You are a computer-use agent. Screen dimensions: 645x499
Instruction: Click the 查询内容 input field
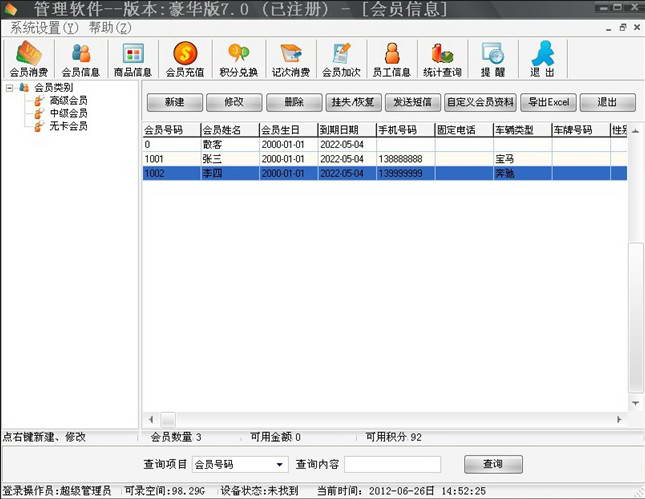[x=392, y=464]
